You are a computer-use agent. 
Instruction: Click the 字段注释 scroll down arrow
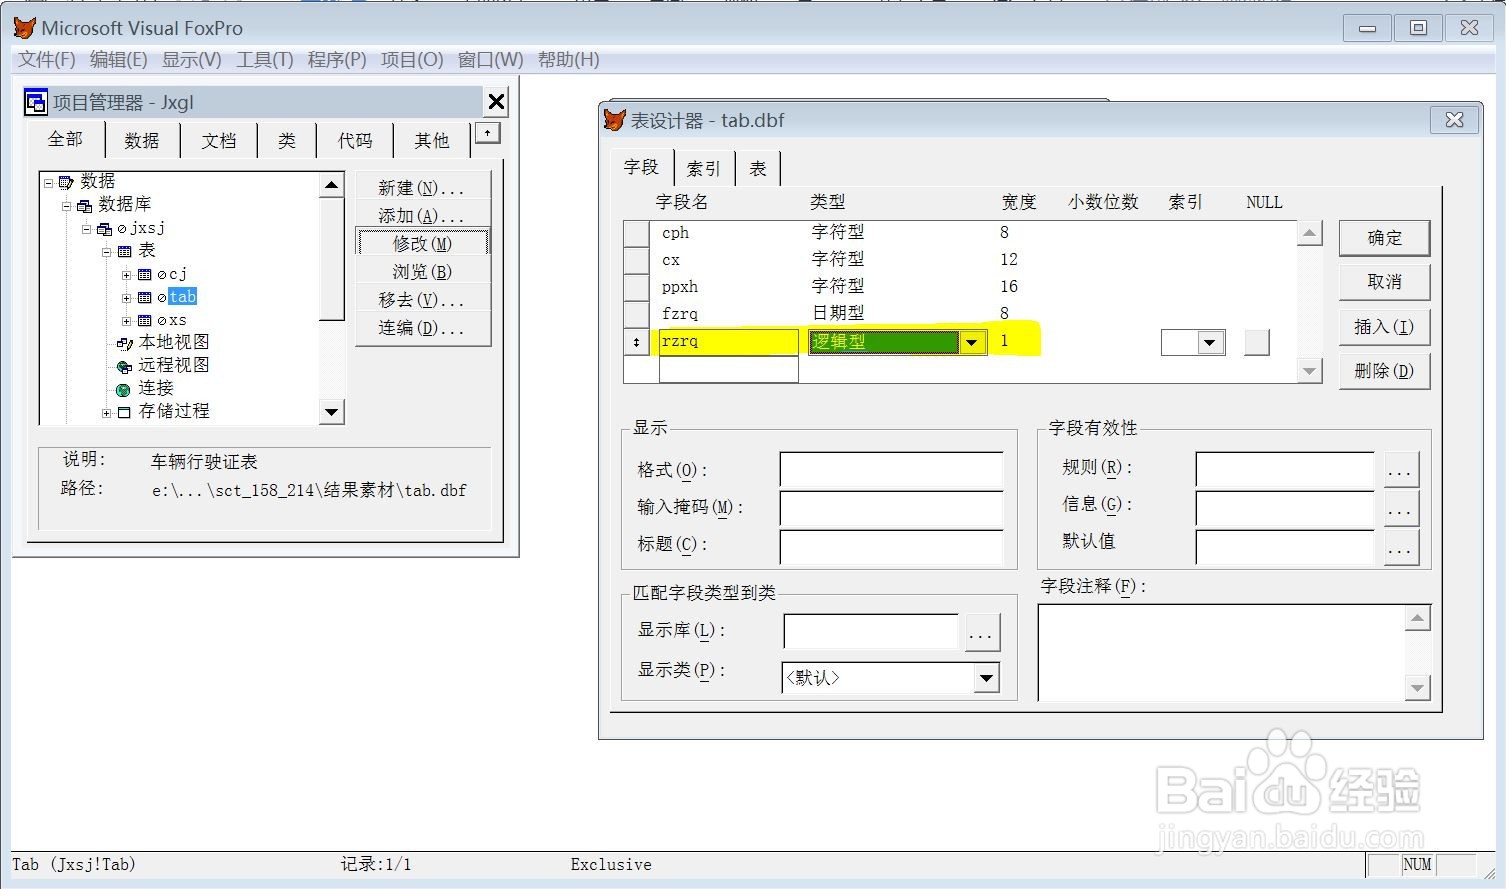pos(1417,688)
